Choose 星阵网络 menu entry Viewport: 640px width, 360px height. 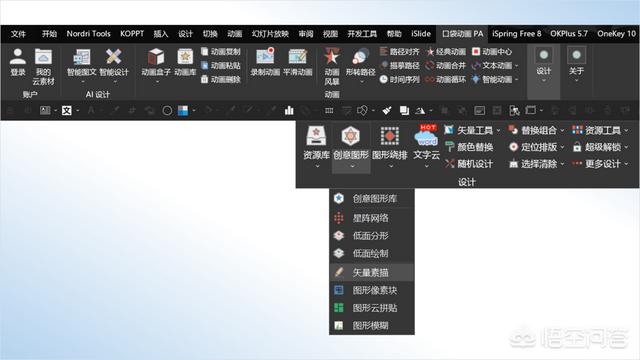click(372, 218)
